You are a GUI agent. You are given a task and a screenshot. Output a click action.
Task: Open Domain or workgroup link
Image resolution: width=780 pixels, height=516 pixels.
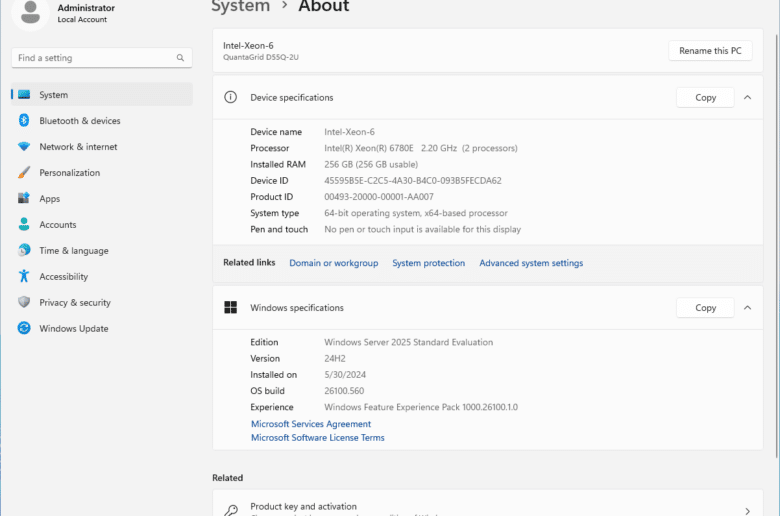click(334, 263)
